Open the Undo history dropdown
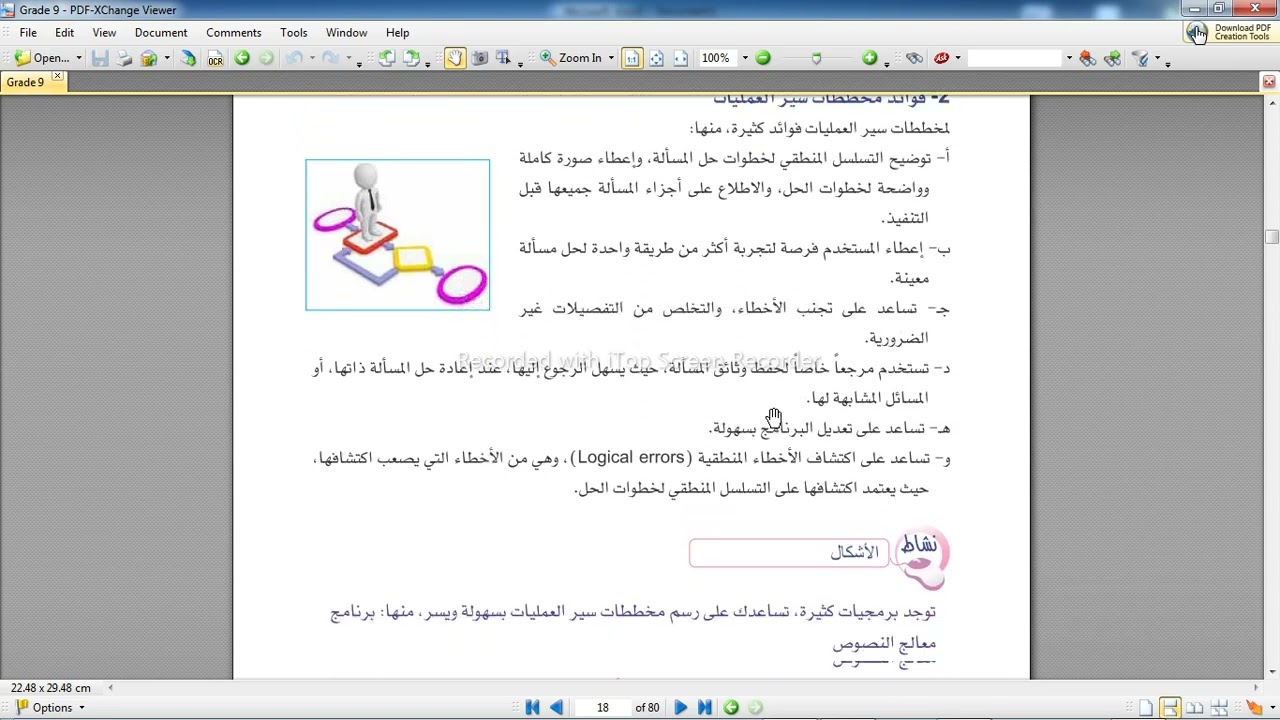Viewport: 1280px width, 720px height. click(311, 58)
